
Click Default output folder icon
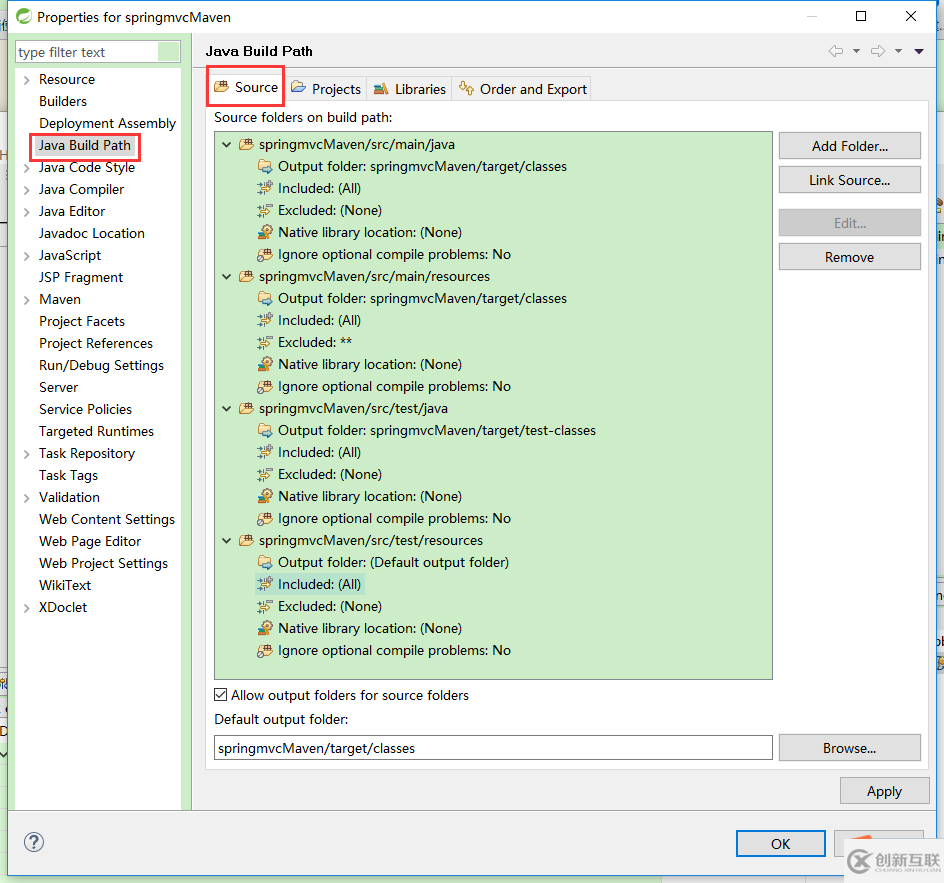point(265,562)
